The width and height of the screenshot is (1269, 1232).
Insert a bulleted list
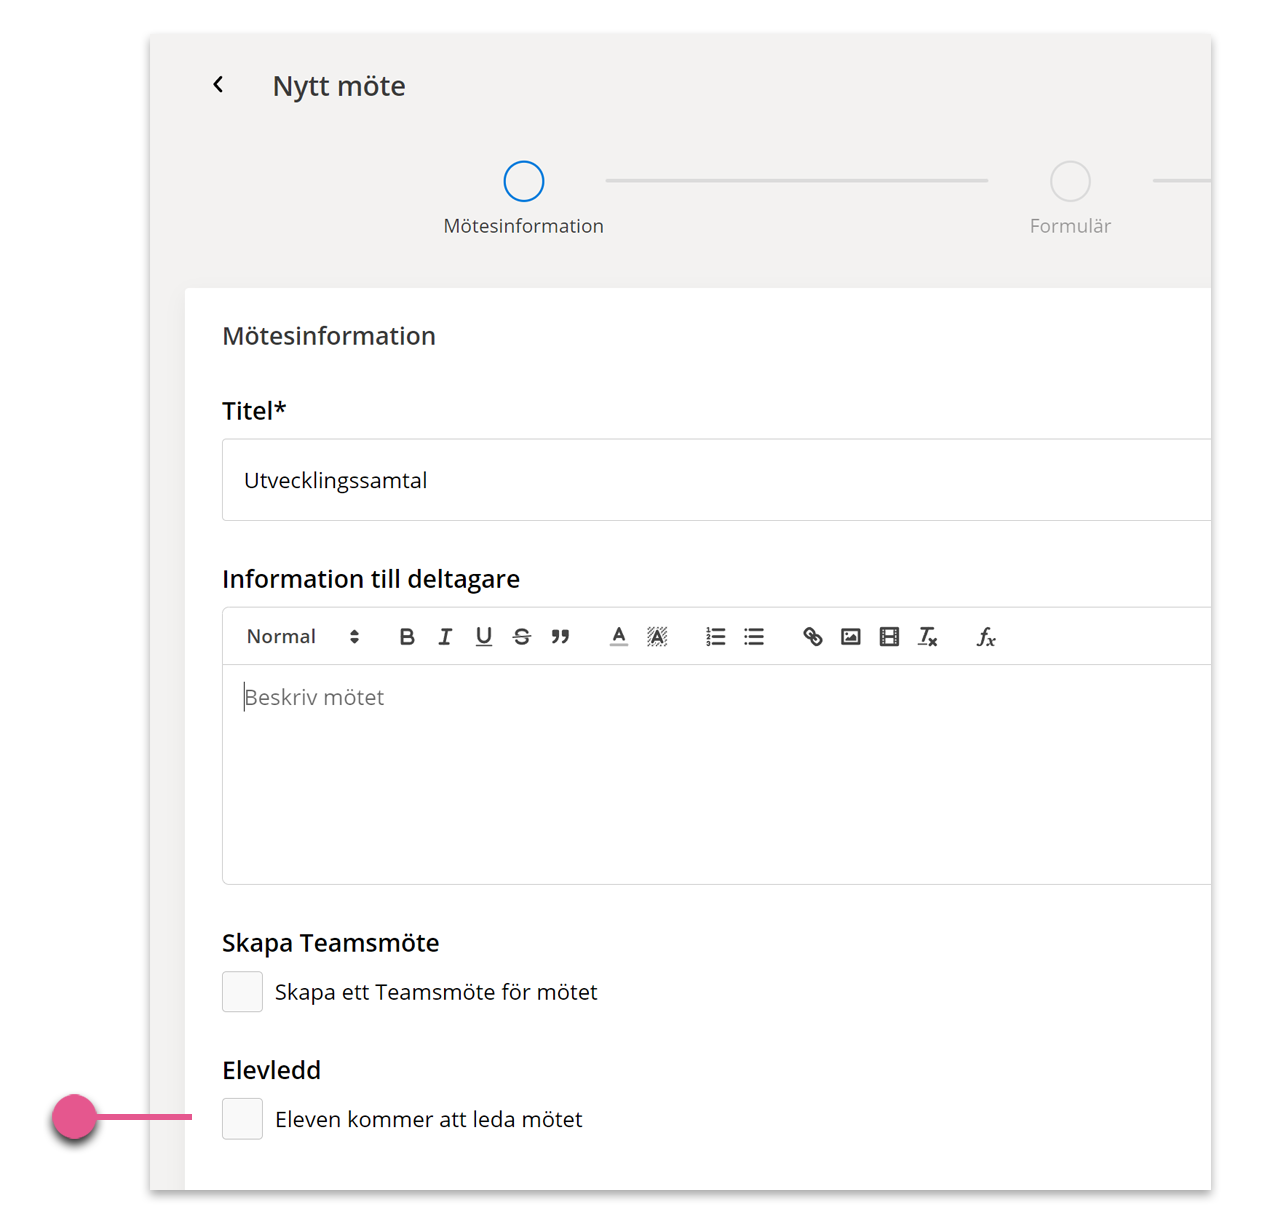(x=754, y=637)
